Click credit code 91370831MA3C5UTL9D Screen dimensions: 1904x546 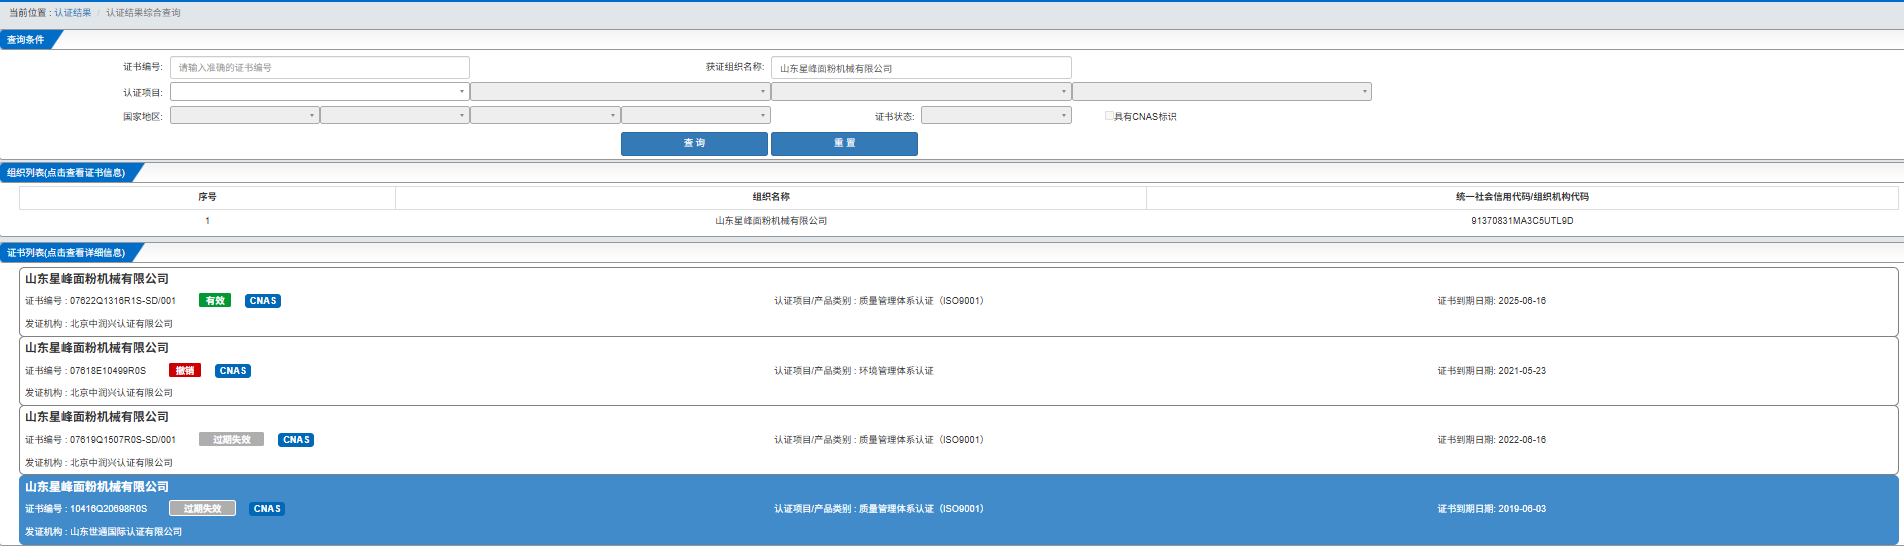pyautogui.click(x=1522, y=221)
